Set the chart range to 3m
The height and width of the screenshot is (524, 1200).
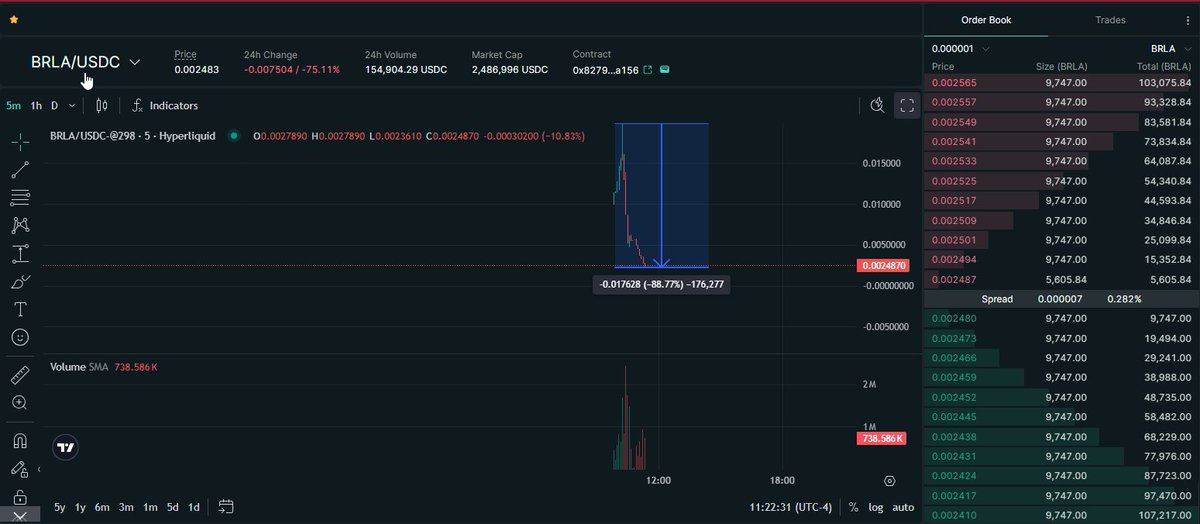[x=126, y=507]
